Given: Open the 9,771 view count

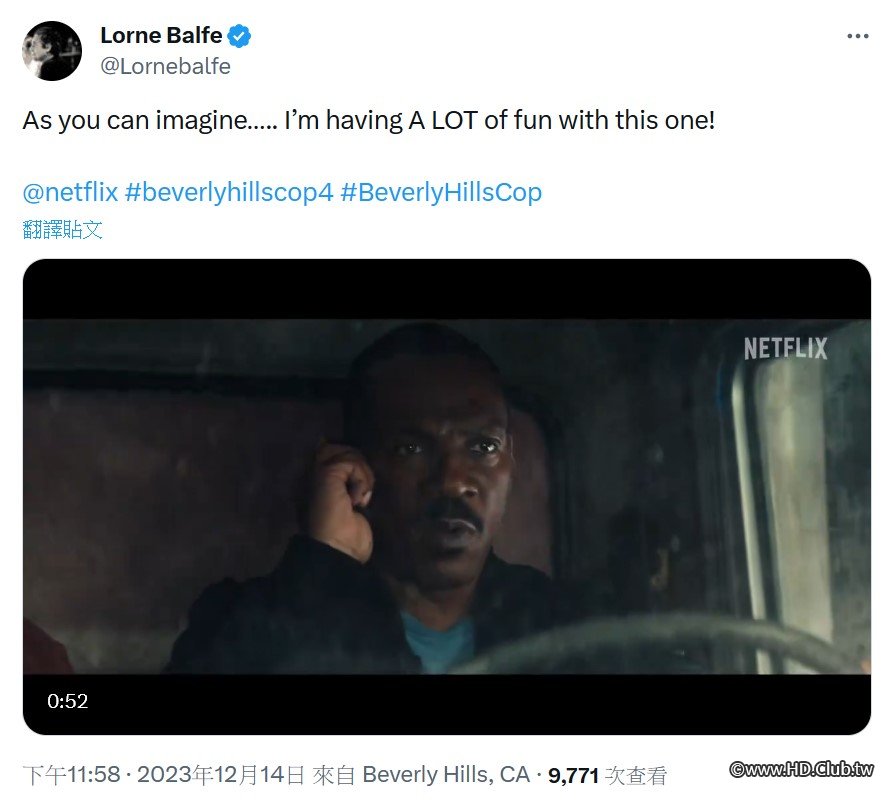Looking at the screenshot, I should click(x=574, y=775).
